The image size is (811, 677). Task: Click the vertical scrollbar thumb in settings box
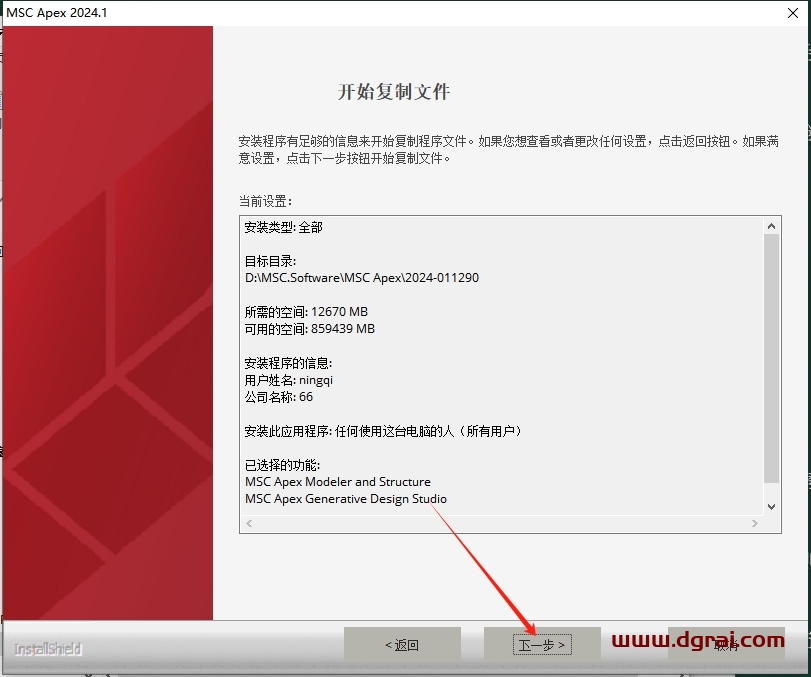coord(771,358)
